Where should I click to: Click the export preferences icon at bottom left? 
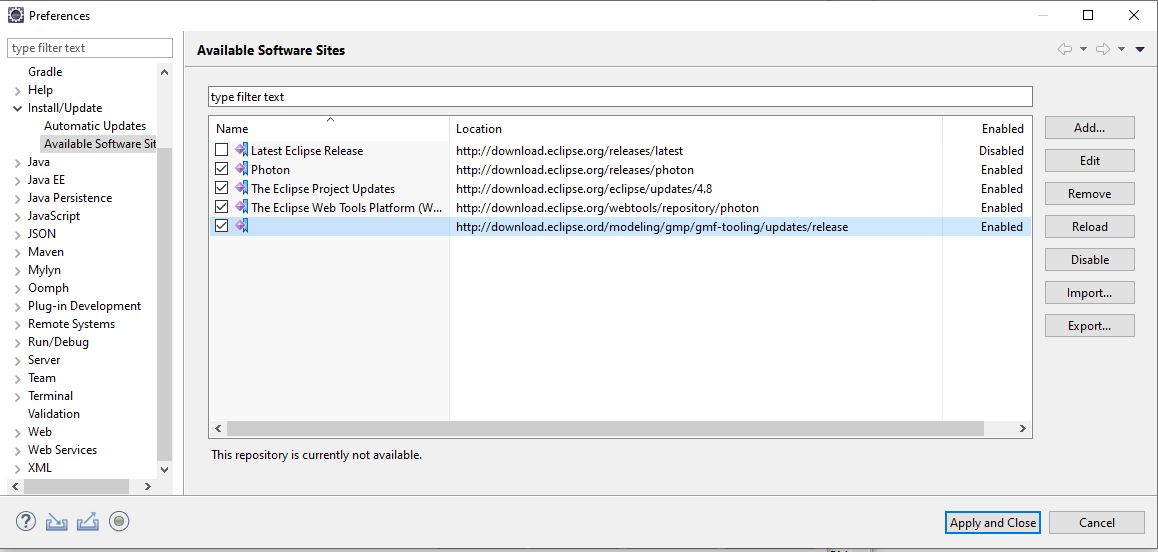87,521
